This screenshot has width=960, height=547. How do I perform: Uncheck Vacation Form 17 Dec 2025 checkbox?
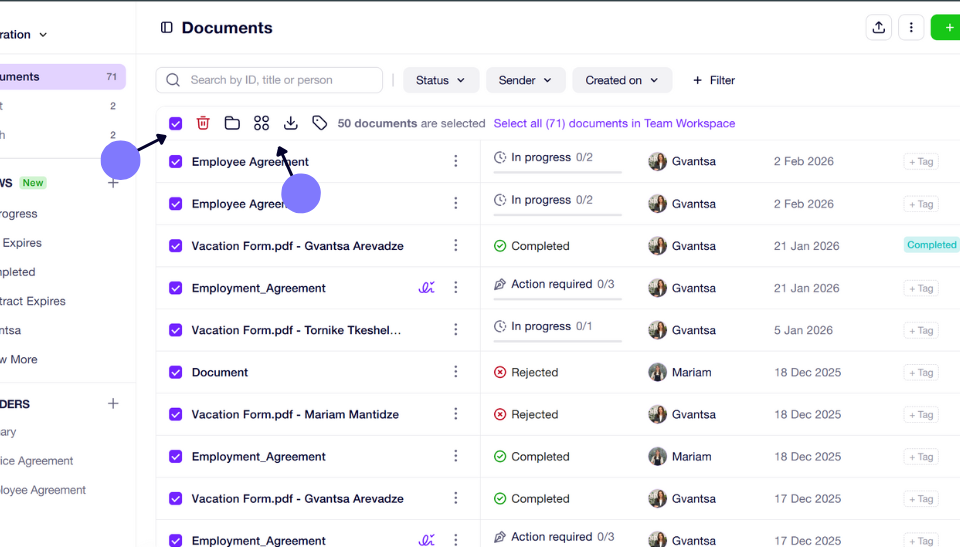pyautogui.click(x=176, y=499)
